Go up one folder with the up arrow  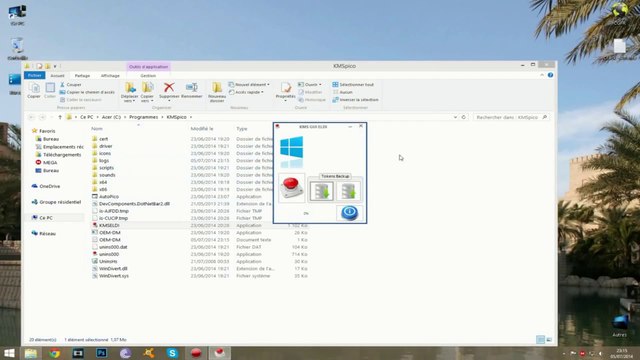[x=60, y=117]
